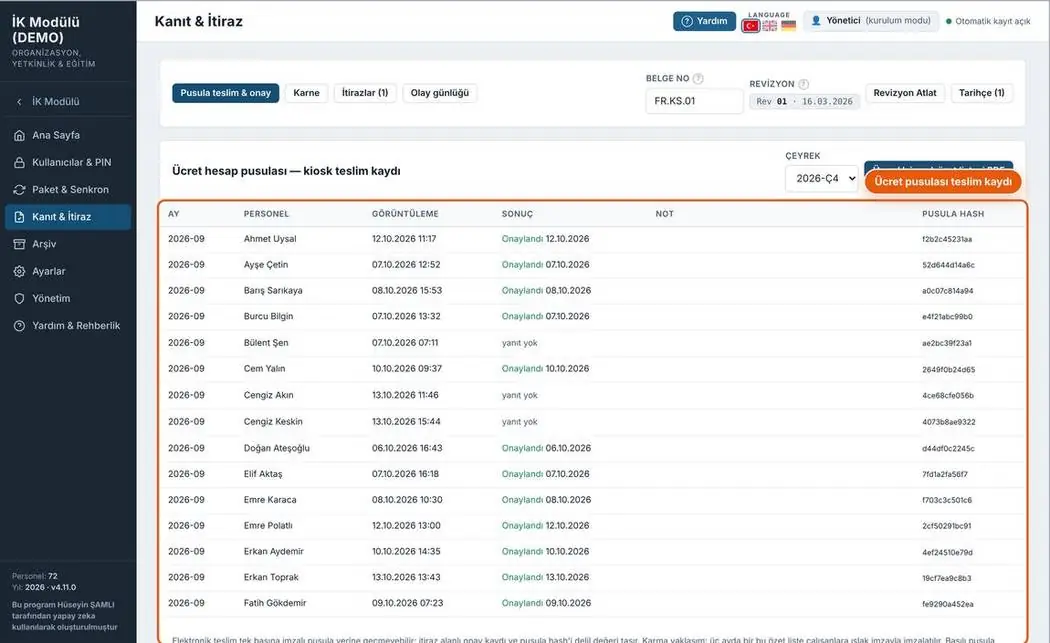Switch language to the German flag
This screenshot has width=1050, height=643.
pyautogui.click(x=788, y=26)
